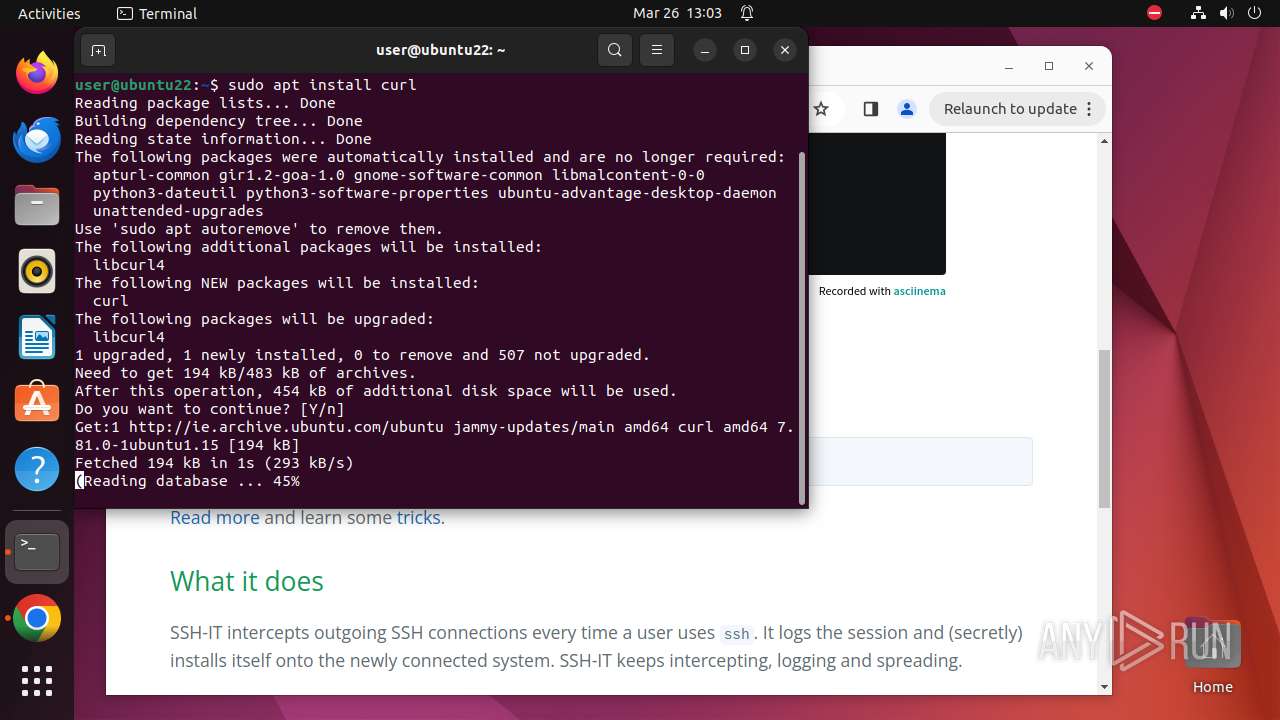Open Terminal app menu in top bar
Image resolution: width=1280 pixels, height=720 pixels.
pos(157,13)
